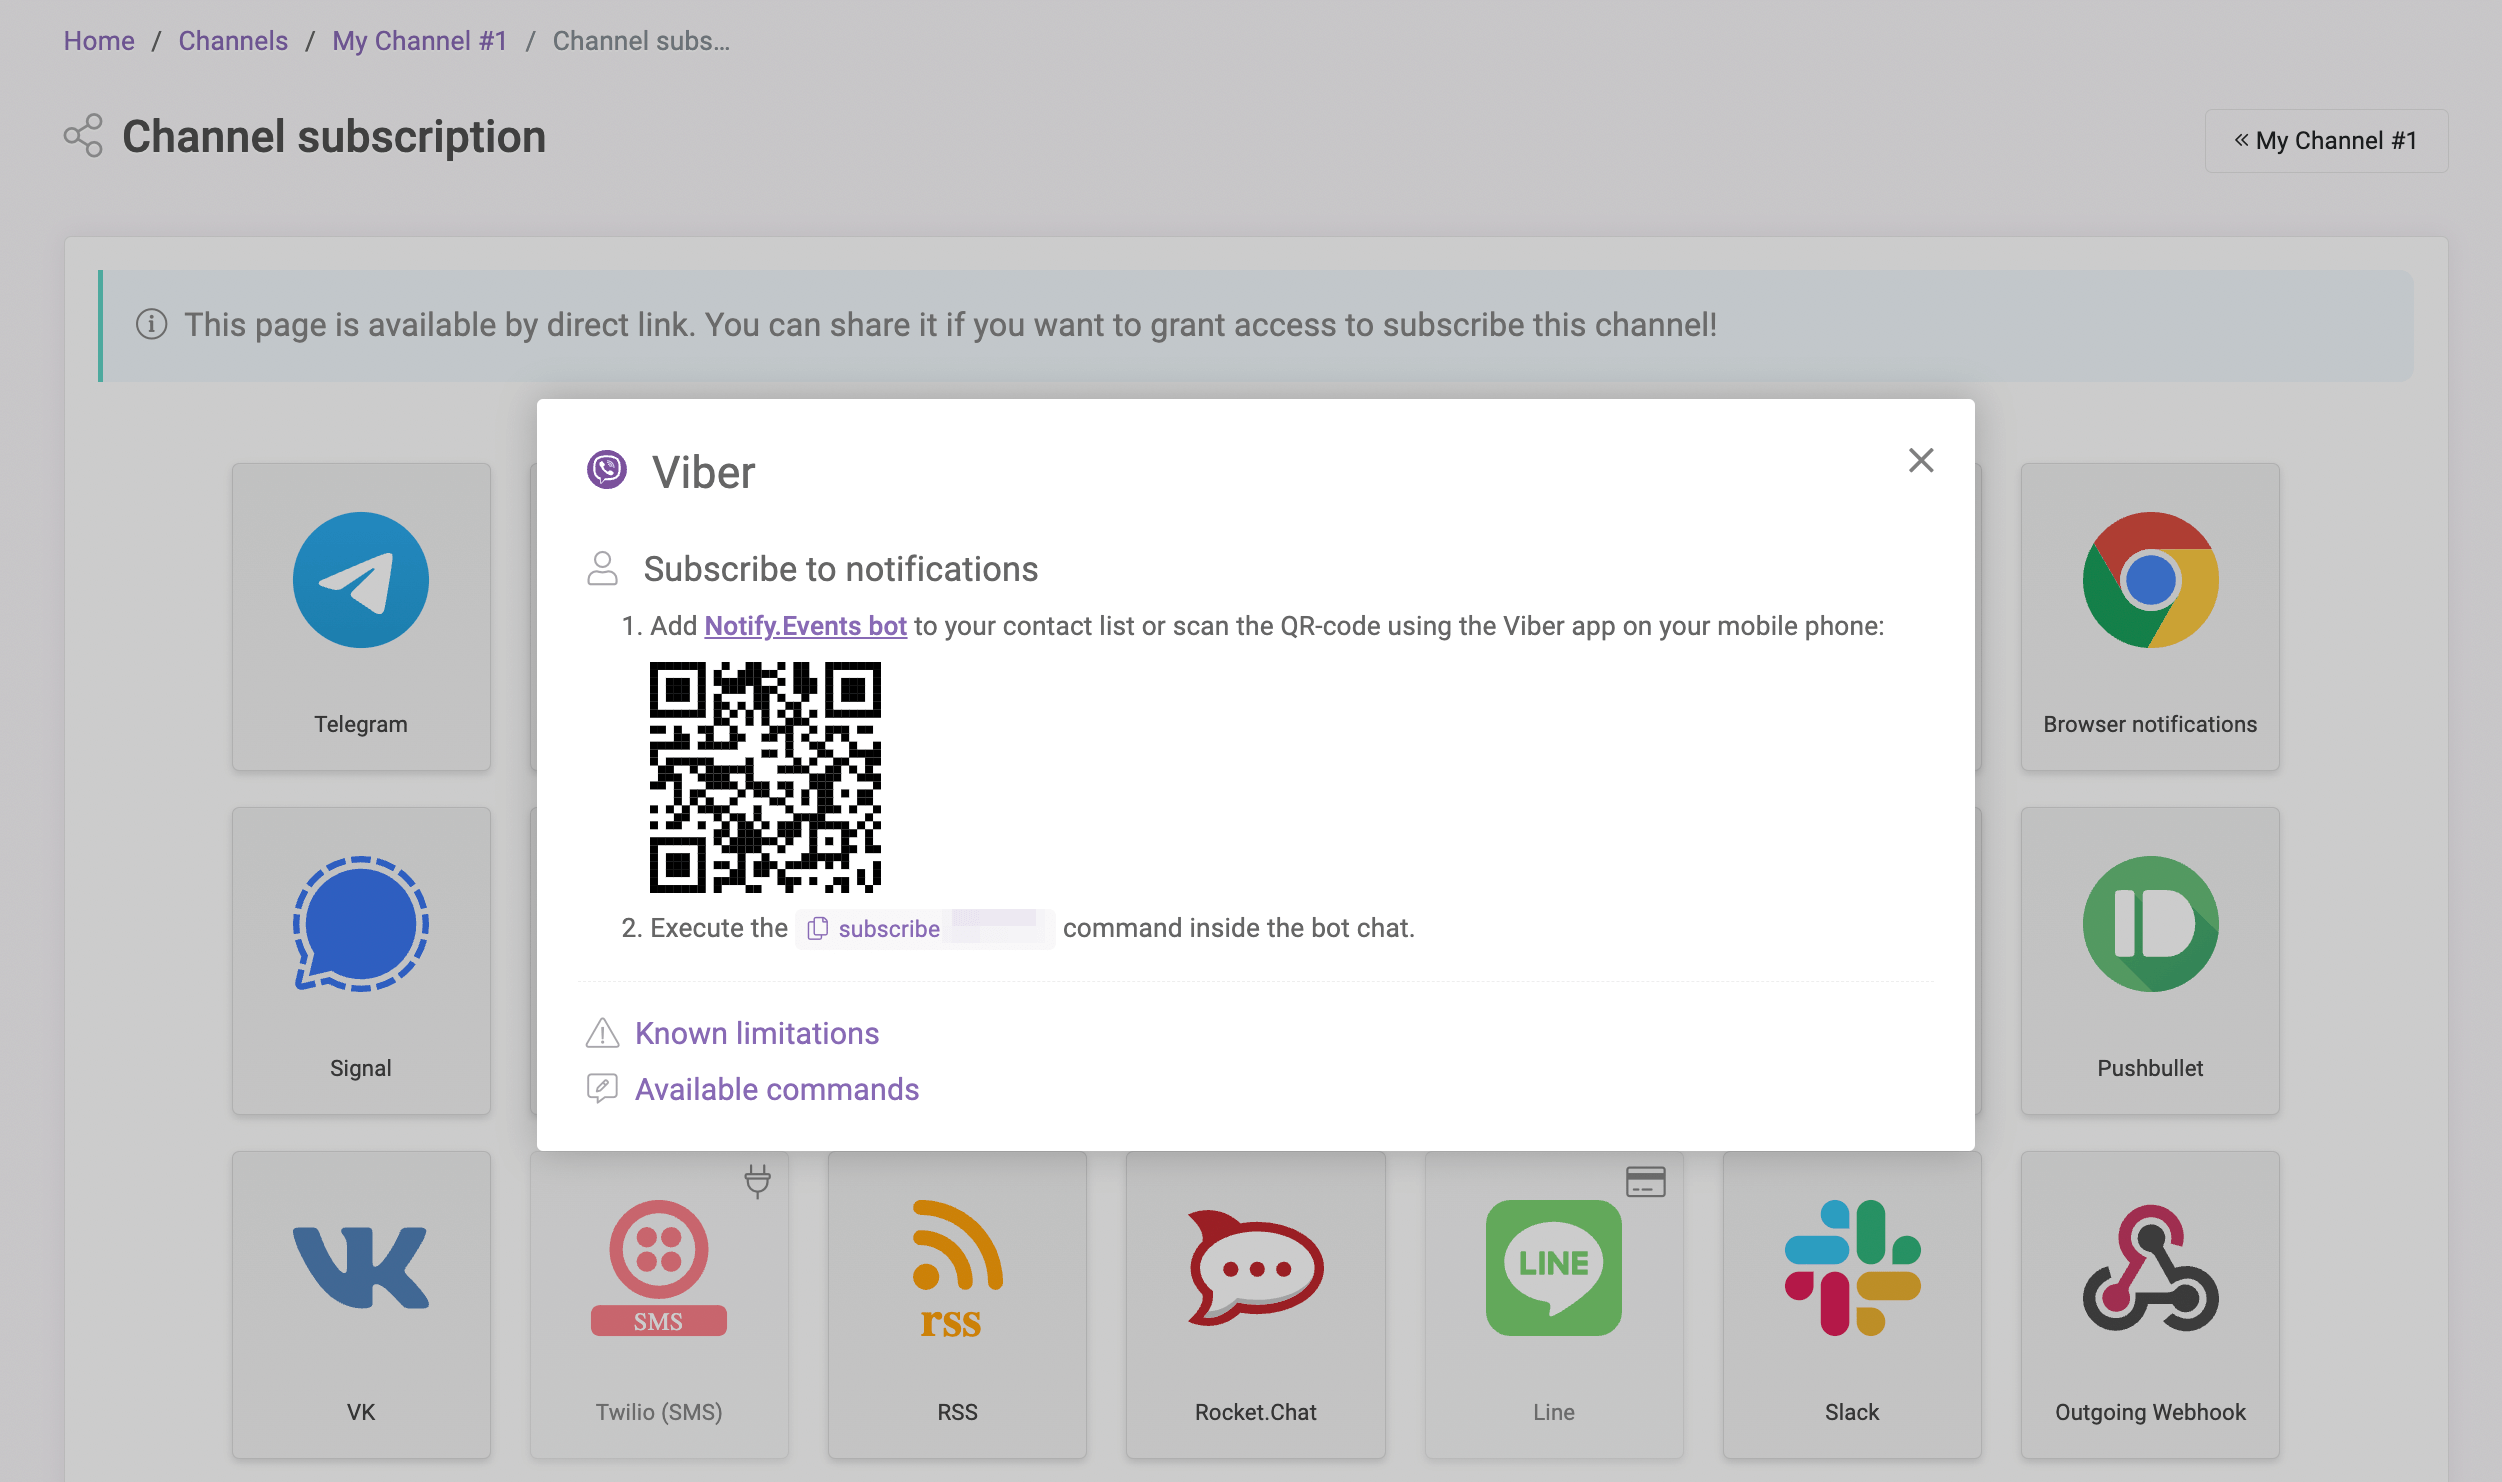Choose the Pushbullet icon

[x=2150, y=924]
